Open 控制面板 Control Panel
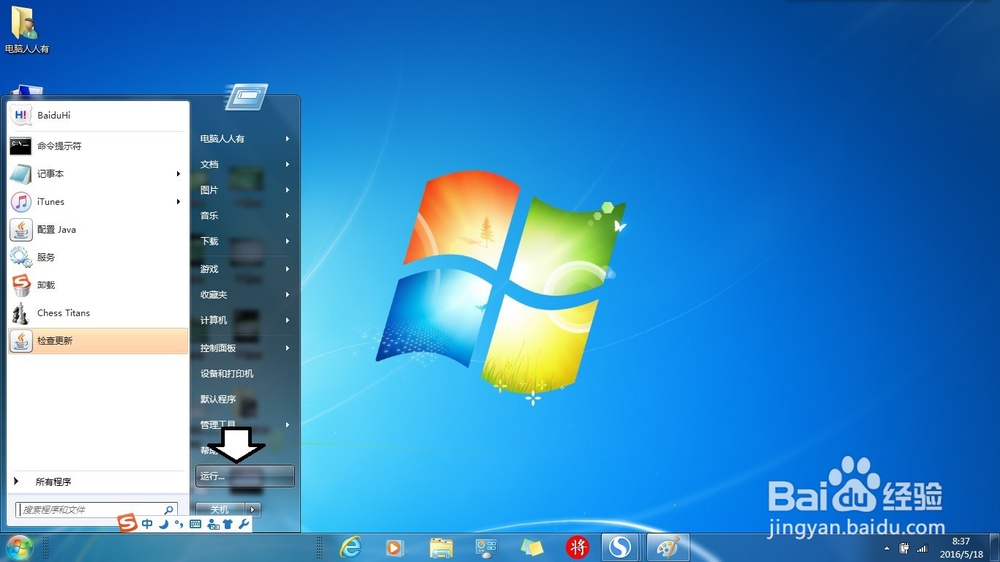Image resolution: width=1000 pixels, height=562 pixels. [245, 348]
